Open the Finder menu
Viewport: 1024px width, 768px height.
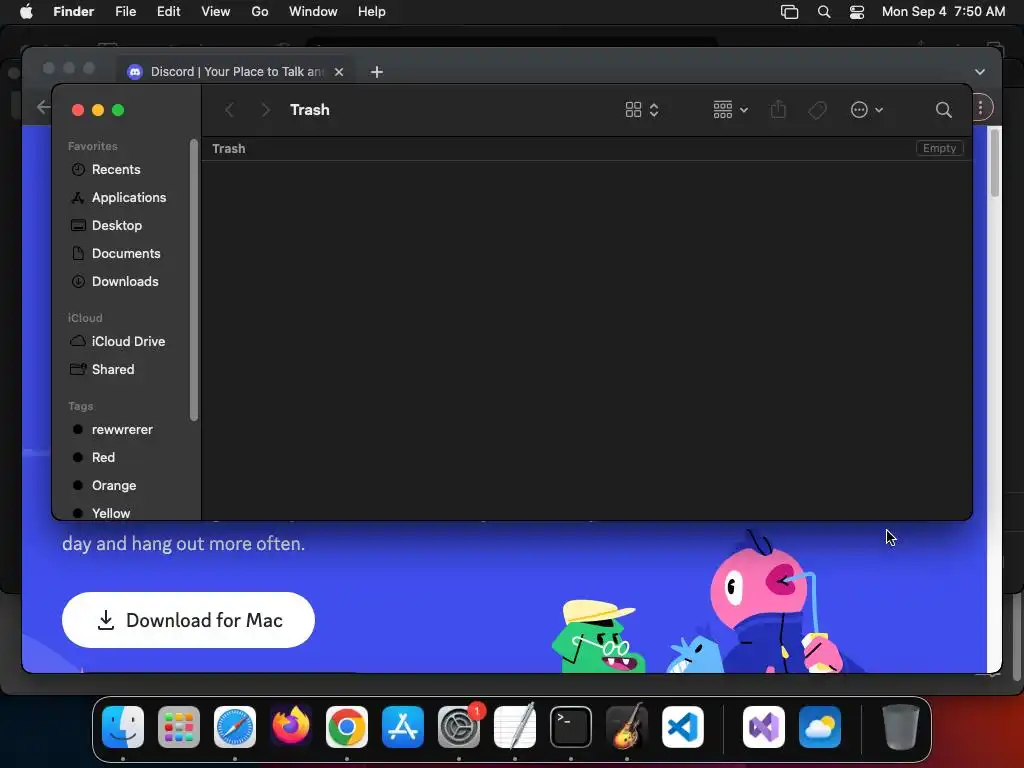[x=74, y=12]
